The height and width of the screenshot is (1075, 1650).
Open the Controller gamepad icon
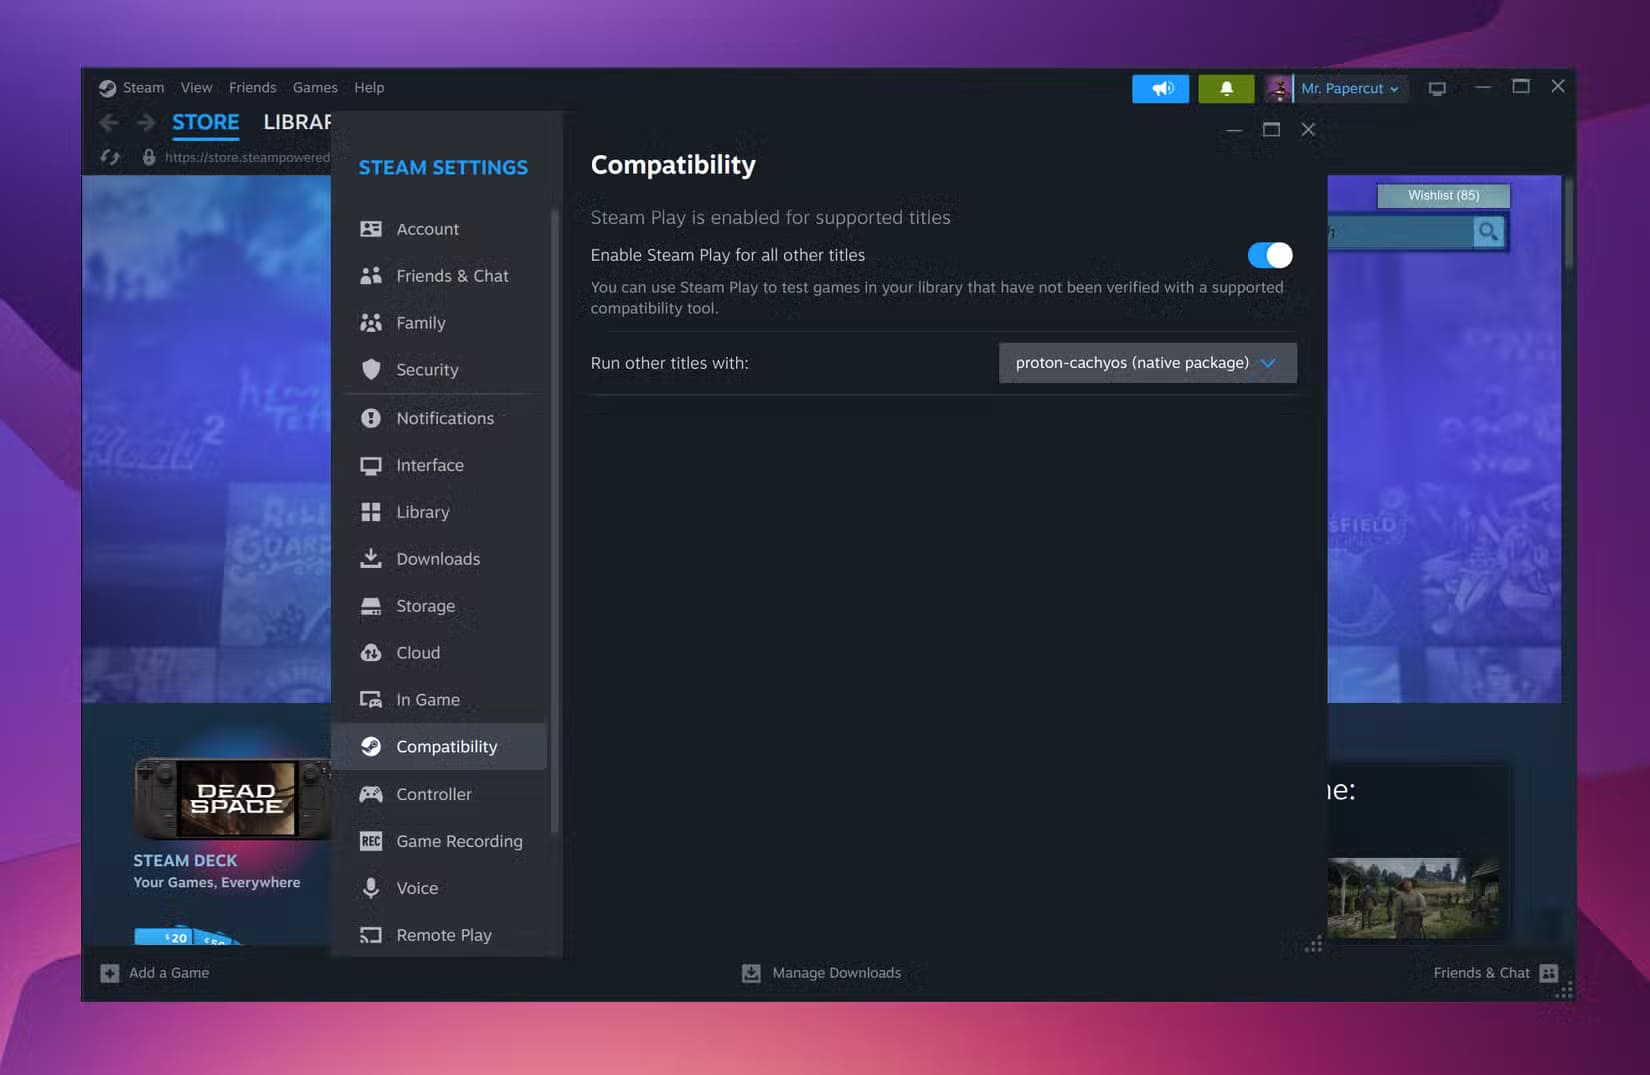pos(371,794)
